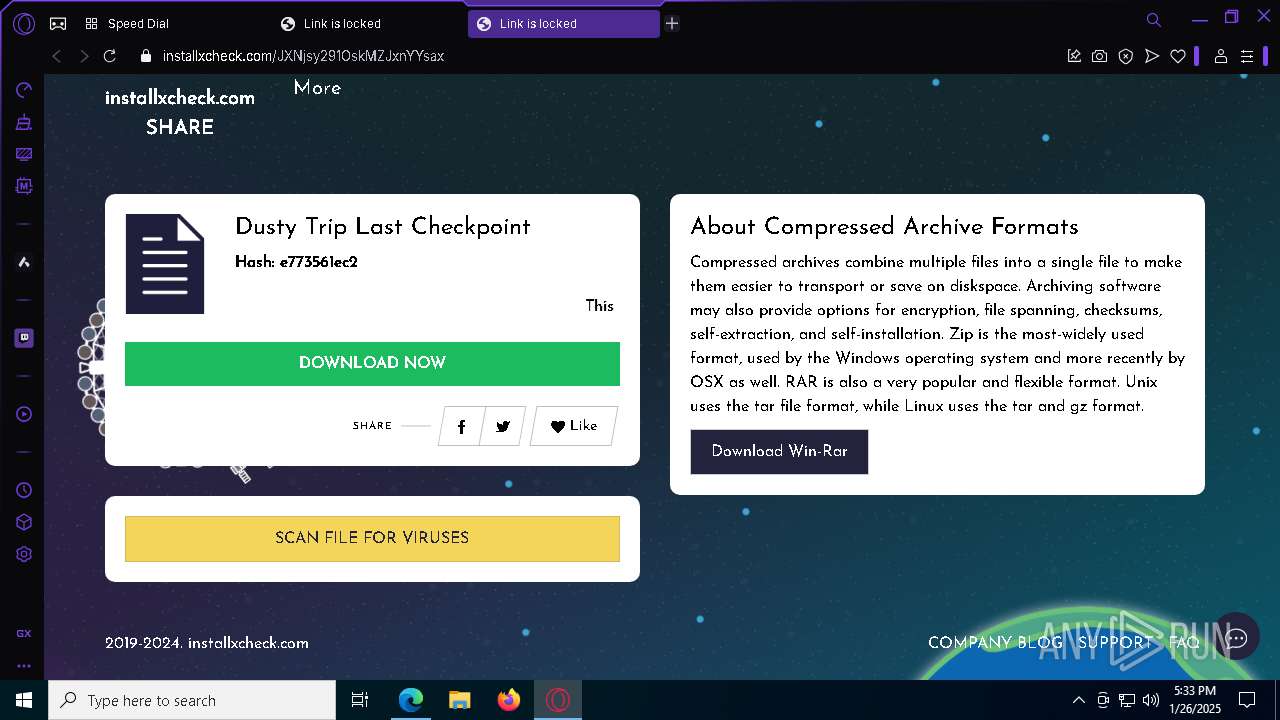
Task: Open tab search magnifier icon
Action: tap(1154, 19)
